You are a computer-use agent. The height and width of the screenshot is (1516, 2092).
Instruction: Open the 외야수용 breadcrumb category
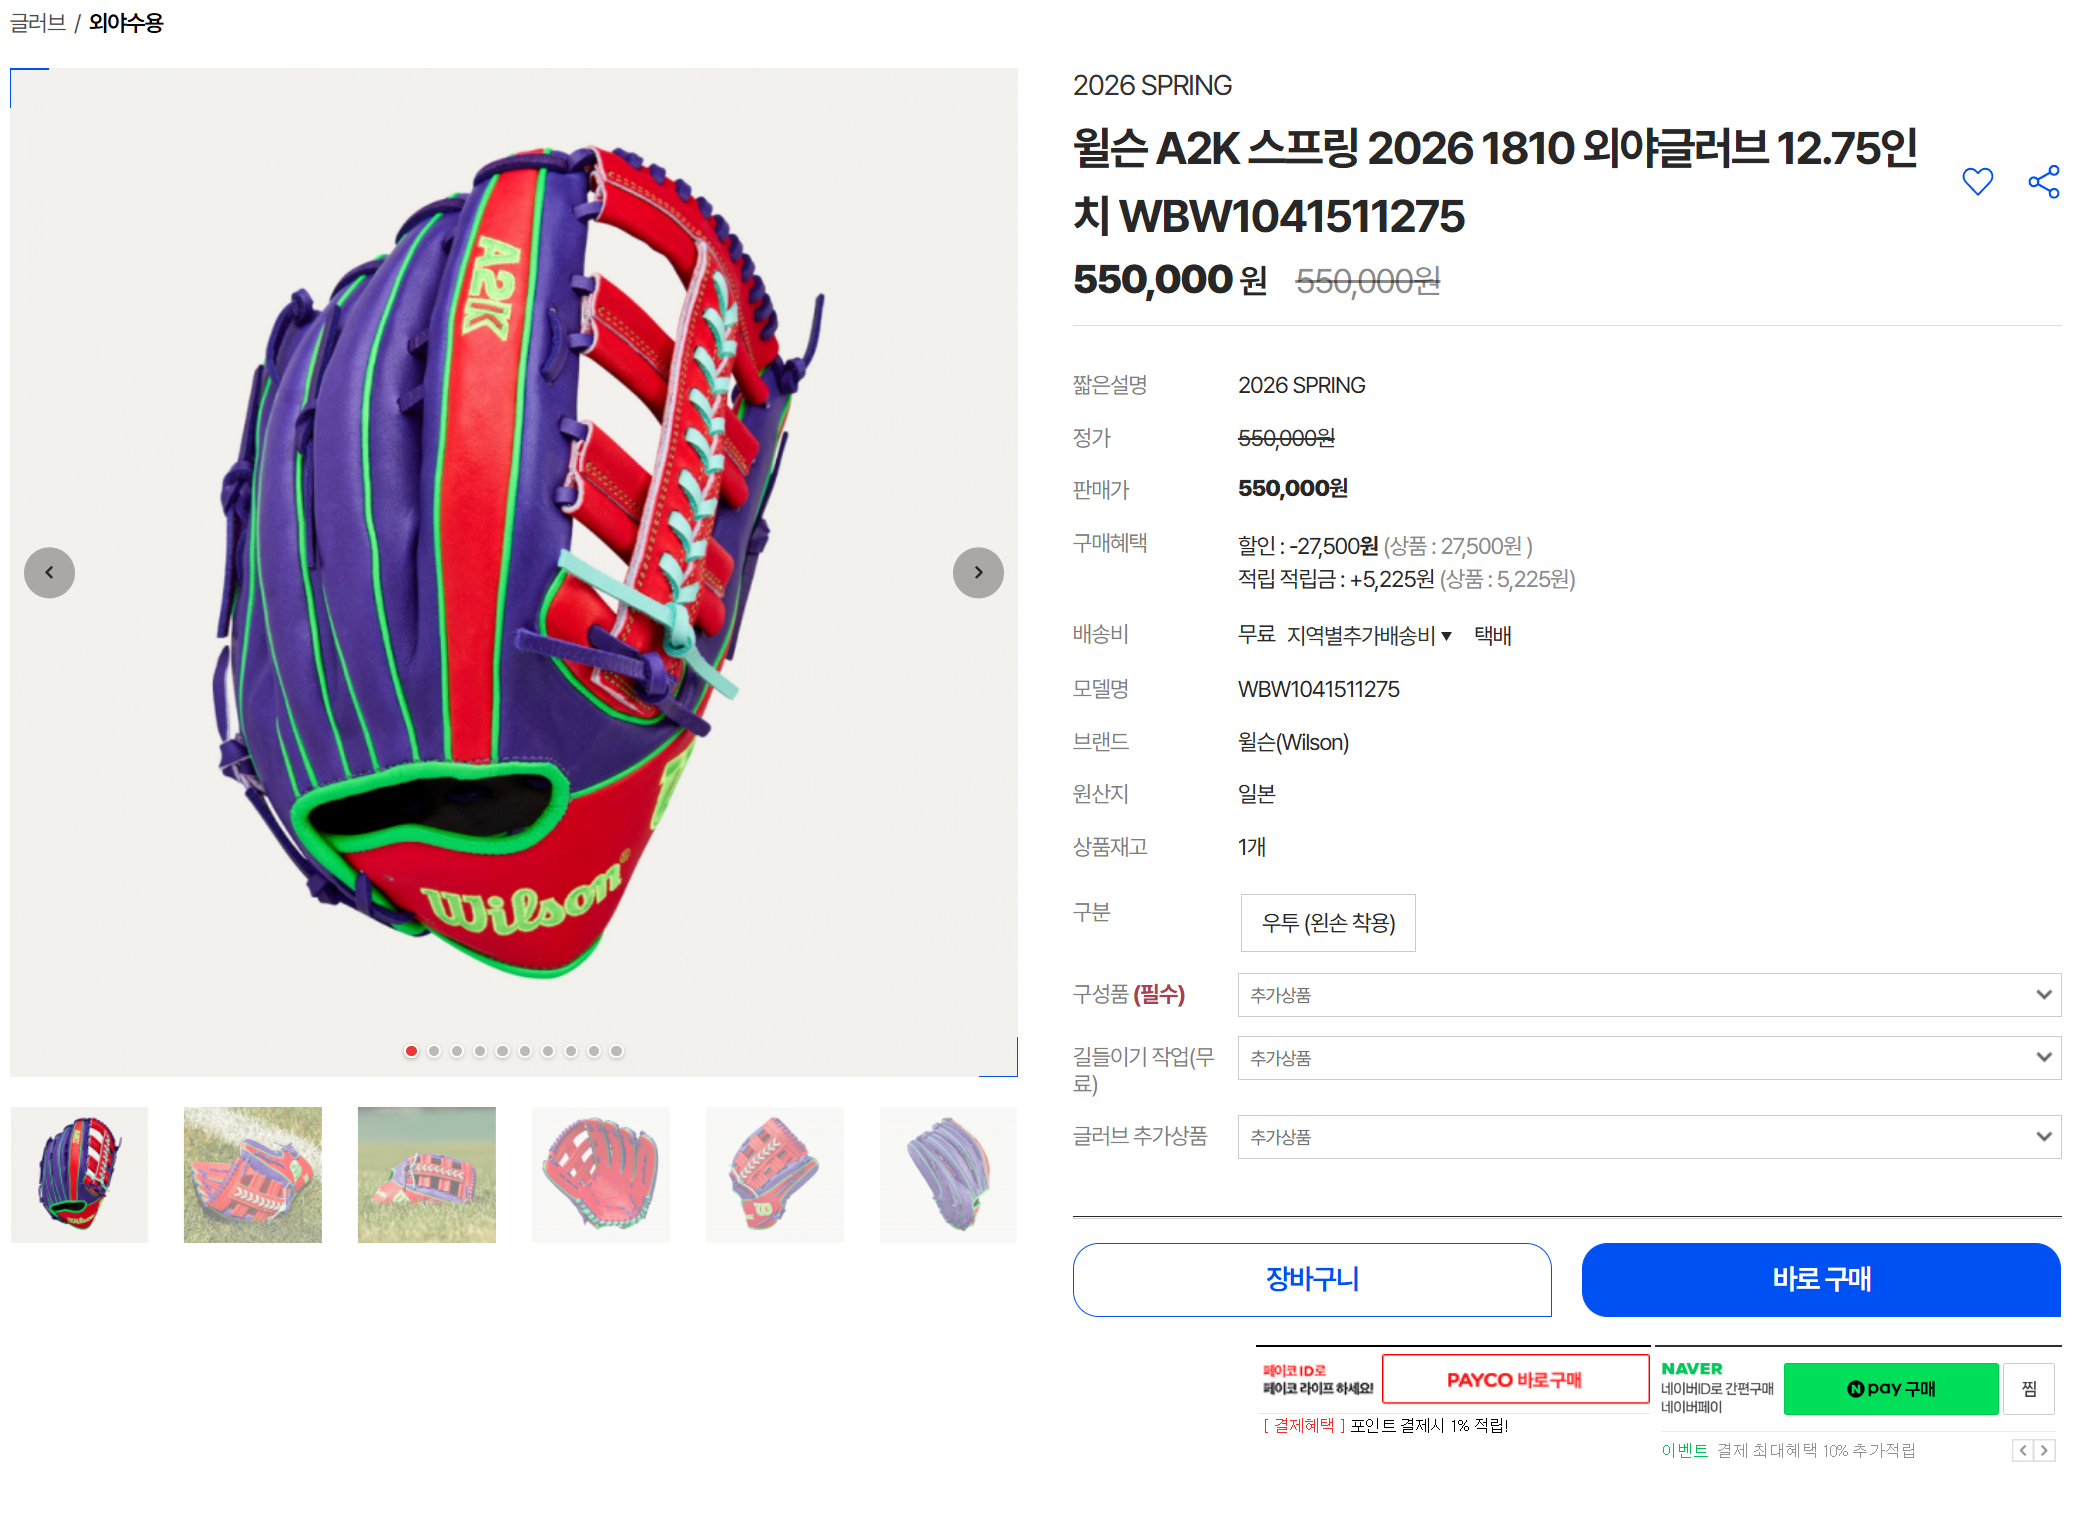126,23
